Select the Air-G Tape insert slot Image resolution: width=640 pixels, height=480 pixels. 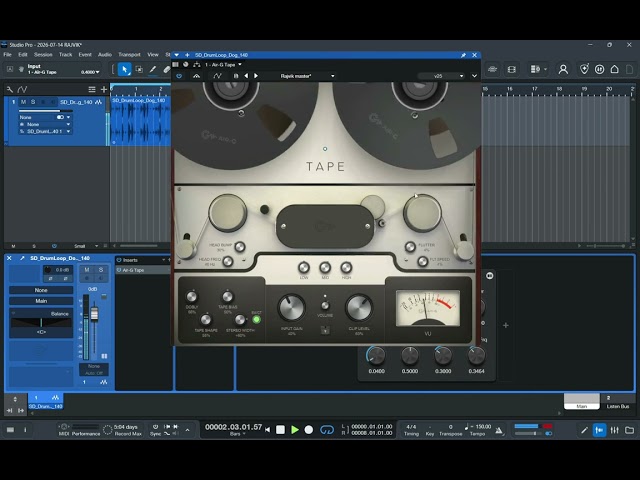(143, 270)
